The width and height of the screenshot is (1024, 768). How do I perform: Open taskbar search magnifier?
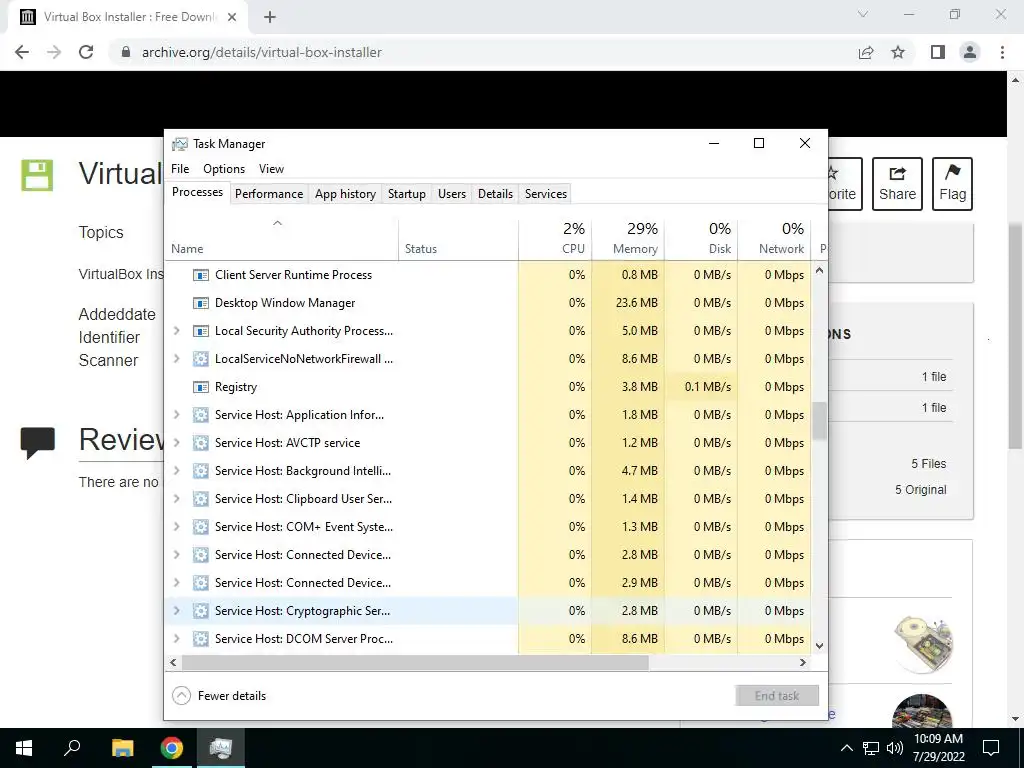(72, 748)
